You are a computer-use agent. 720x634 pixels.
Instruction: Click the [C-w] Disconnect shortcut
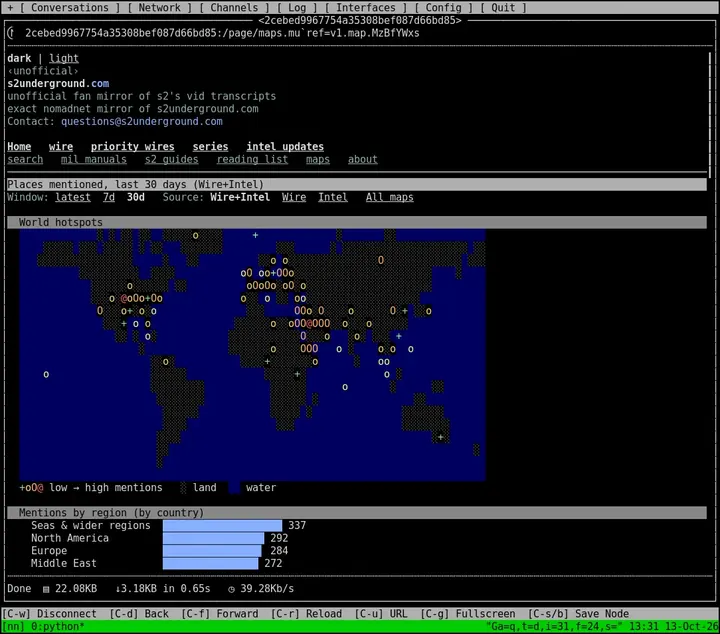click(50, 614)
